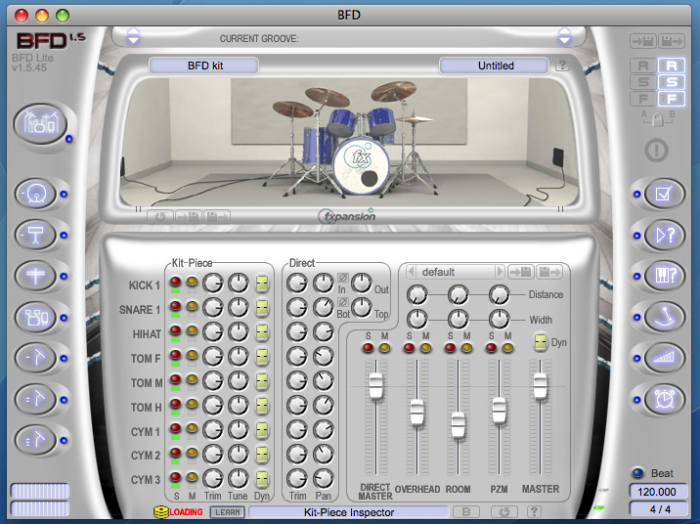Click the Room fader handle
Image resolution: width=700 pixels, height=524 pixels.
pos(458,425)
